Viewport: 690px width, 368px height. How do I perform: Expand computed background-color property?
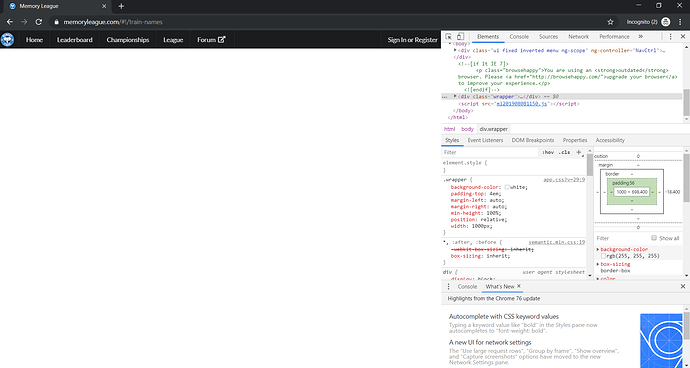[x=598, y=249]
